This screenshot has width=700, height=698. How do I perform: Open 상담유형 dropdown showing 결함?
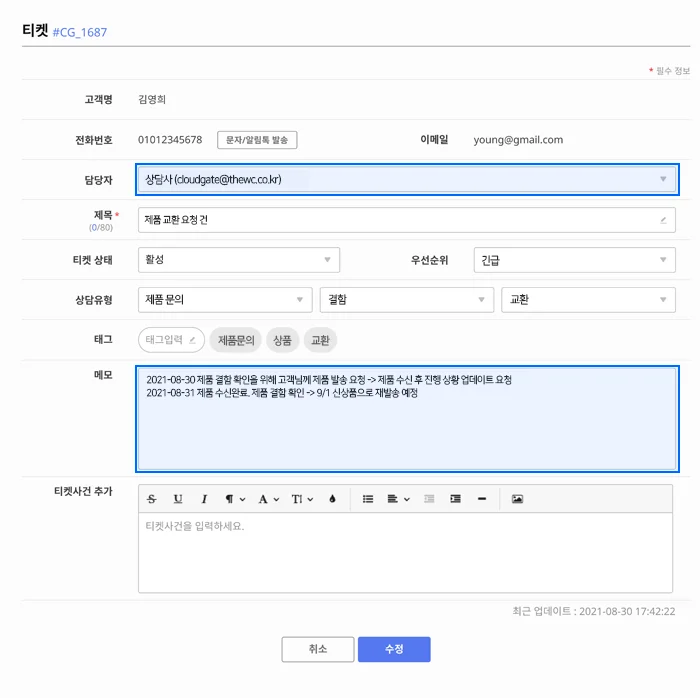[407, 300]
